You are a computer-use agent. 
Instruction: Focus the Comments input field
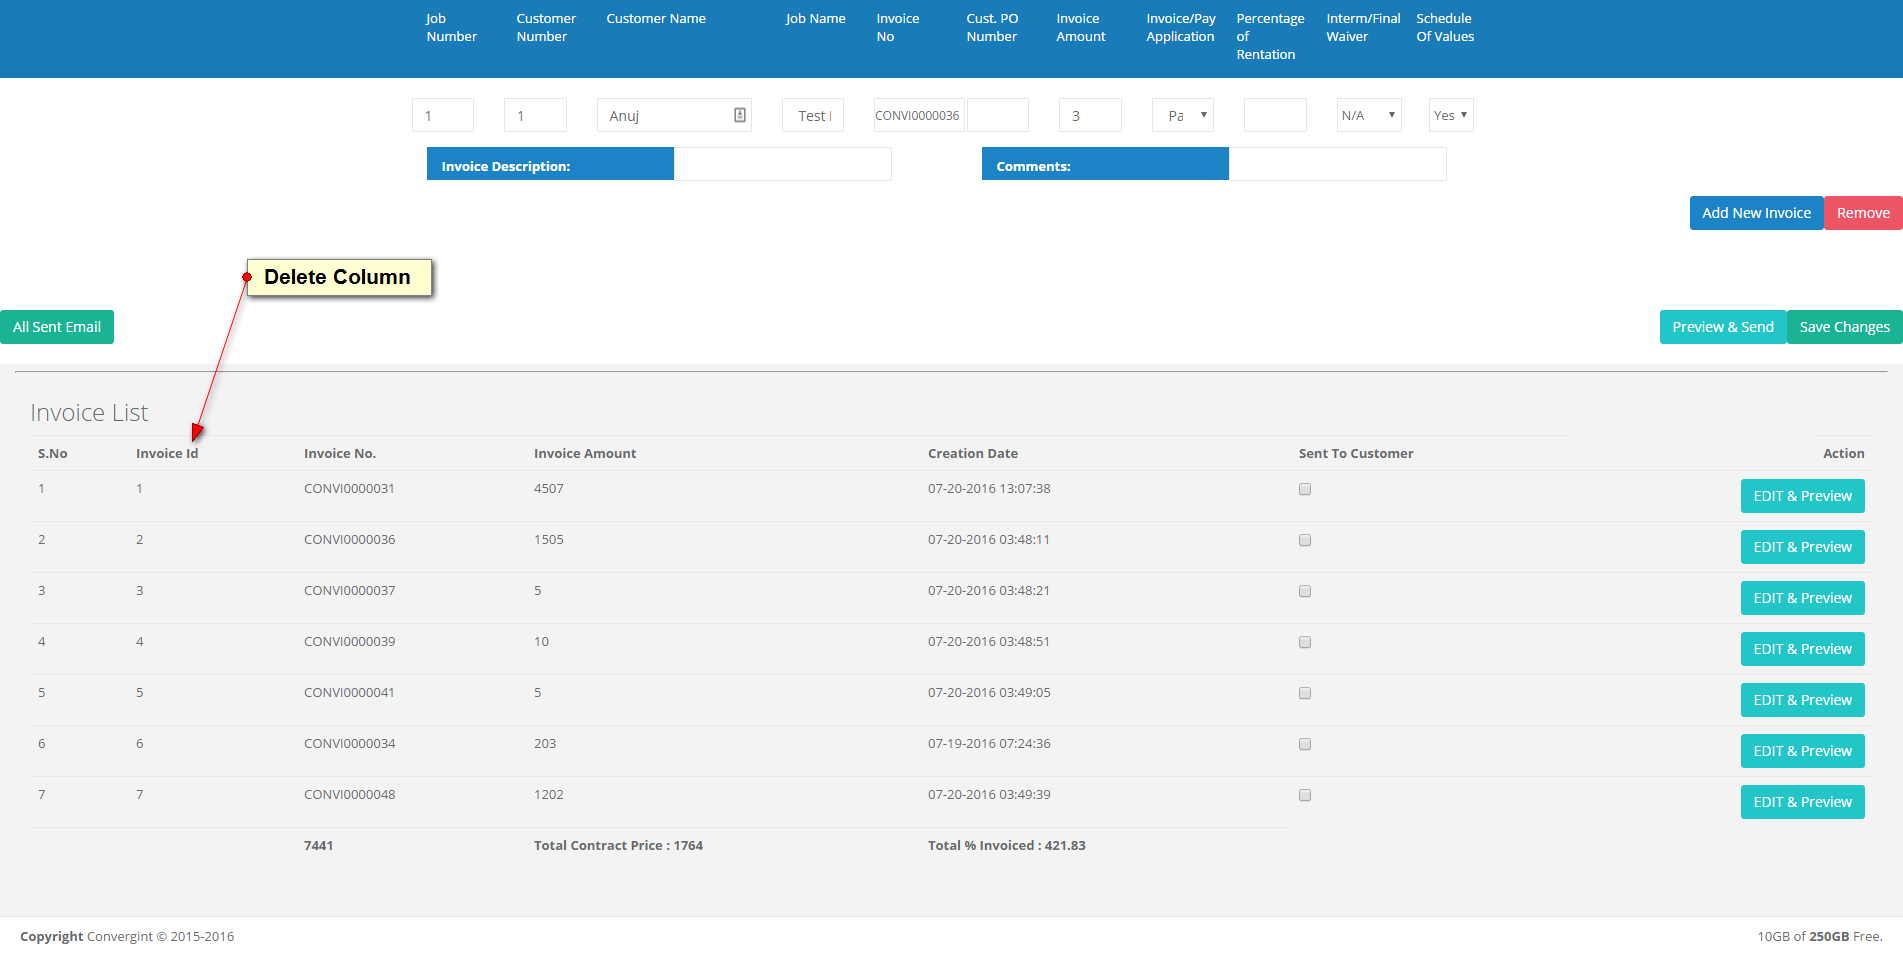(1337, 165)
